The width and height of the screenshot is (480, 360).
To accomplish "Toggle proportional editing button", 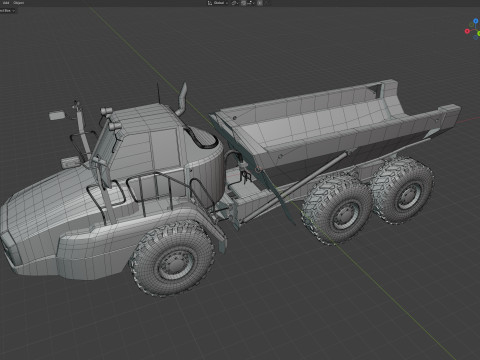I will point(260,3).
